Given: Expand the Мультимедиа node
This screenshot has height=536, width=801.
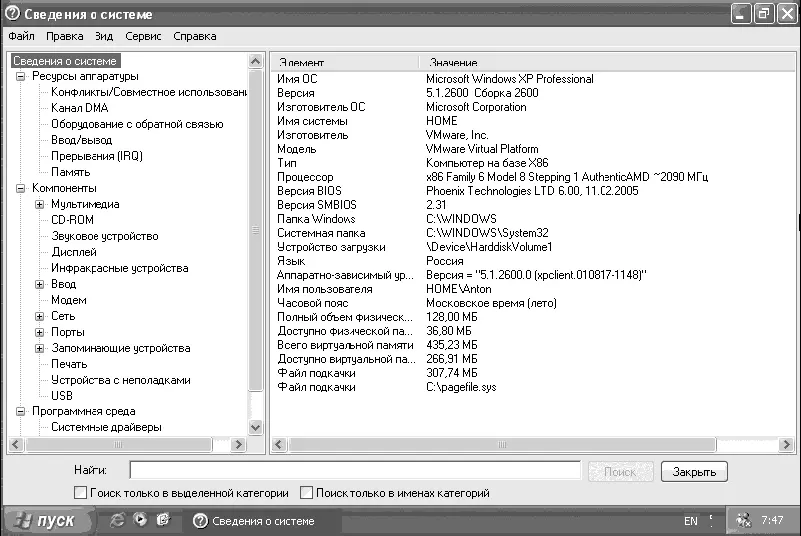Looking at the screenshot, I should click(39, 204).
